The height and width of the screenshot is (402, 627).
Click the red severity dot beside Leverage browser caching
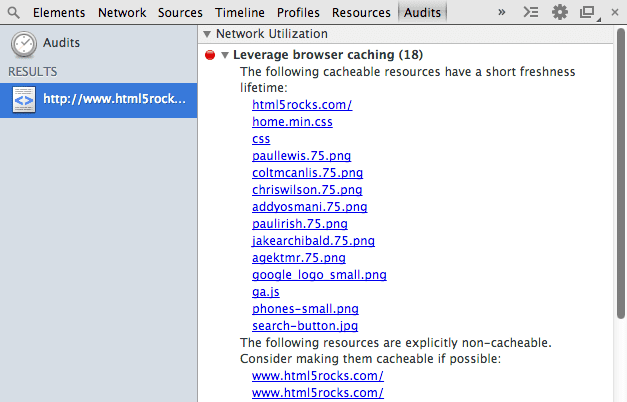click(x=210, y=55)
